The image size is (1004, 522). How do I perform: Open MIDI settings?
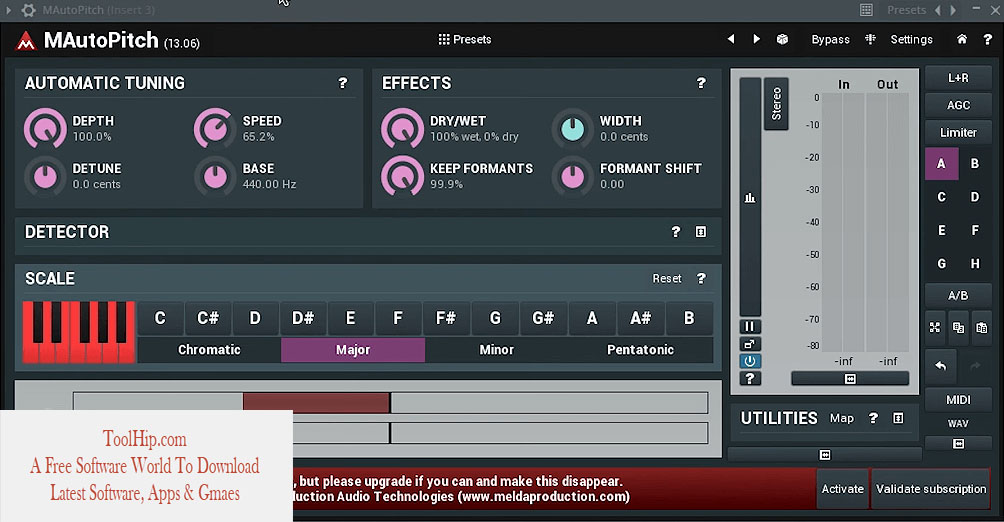coord(958,400)
